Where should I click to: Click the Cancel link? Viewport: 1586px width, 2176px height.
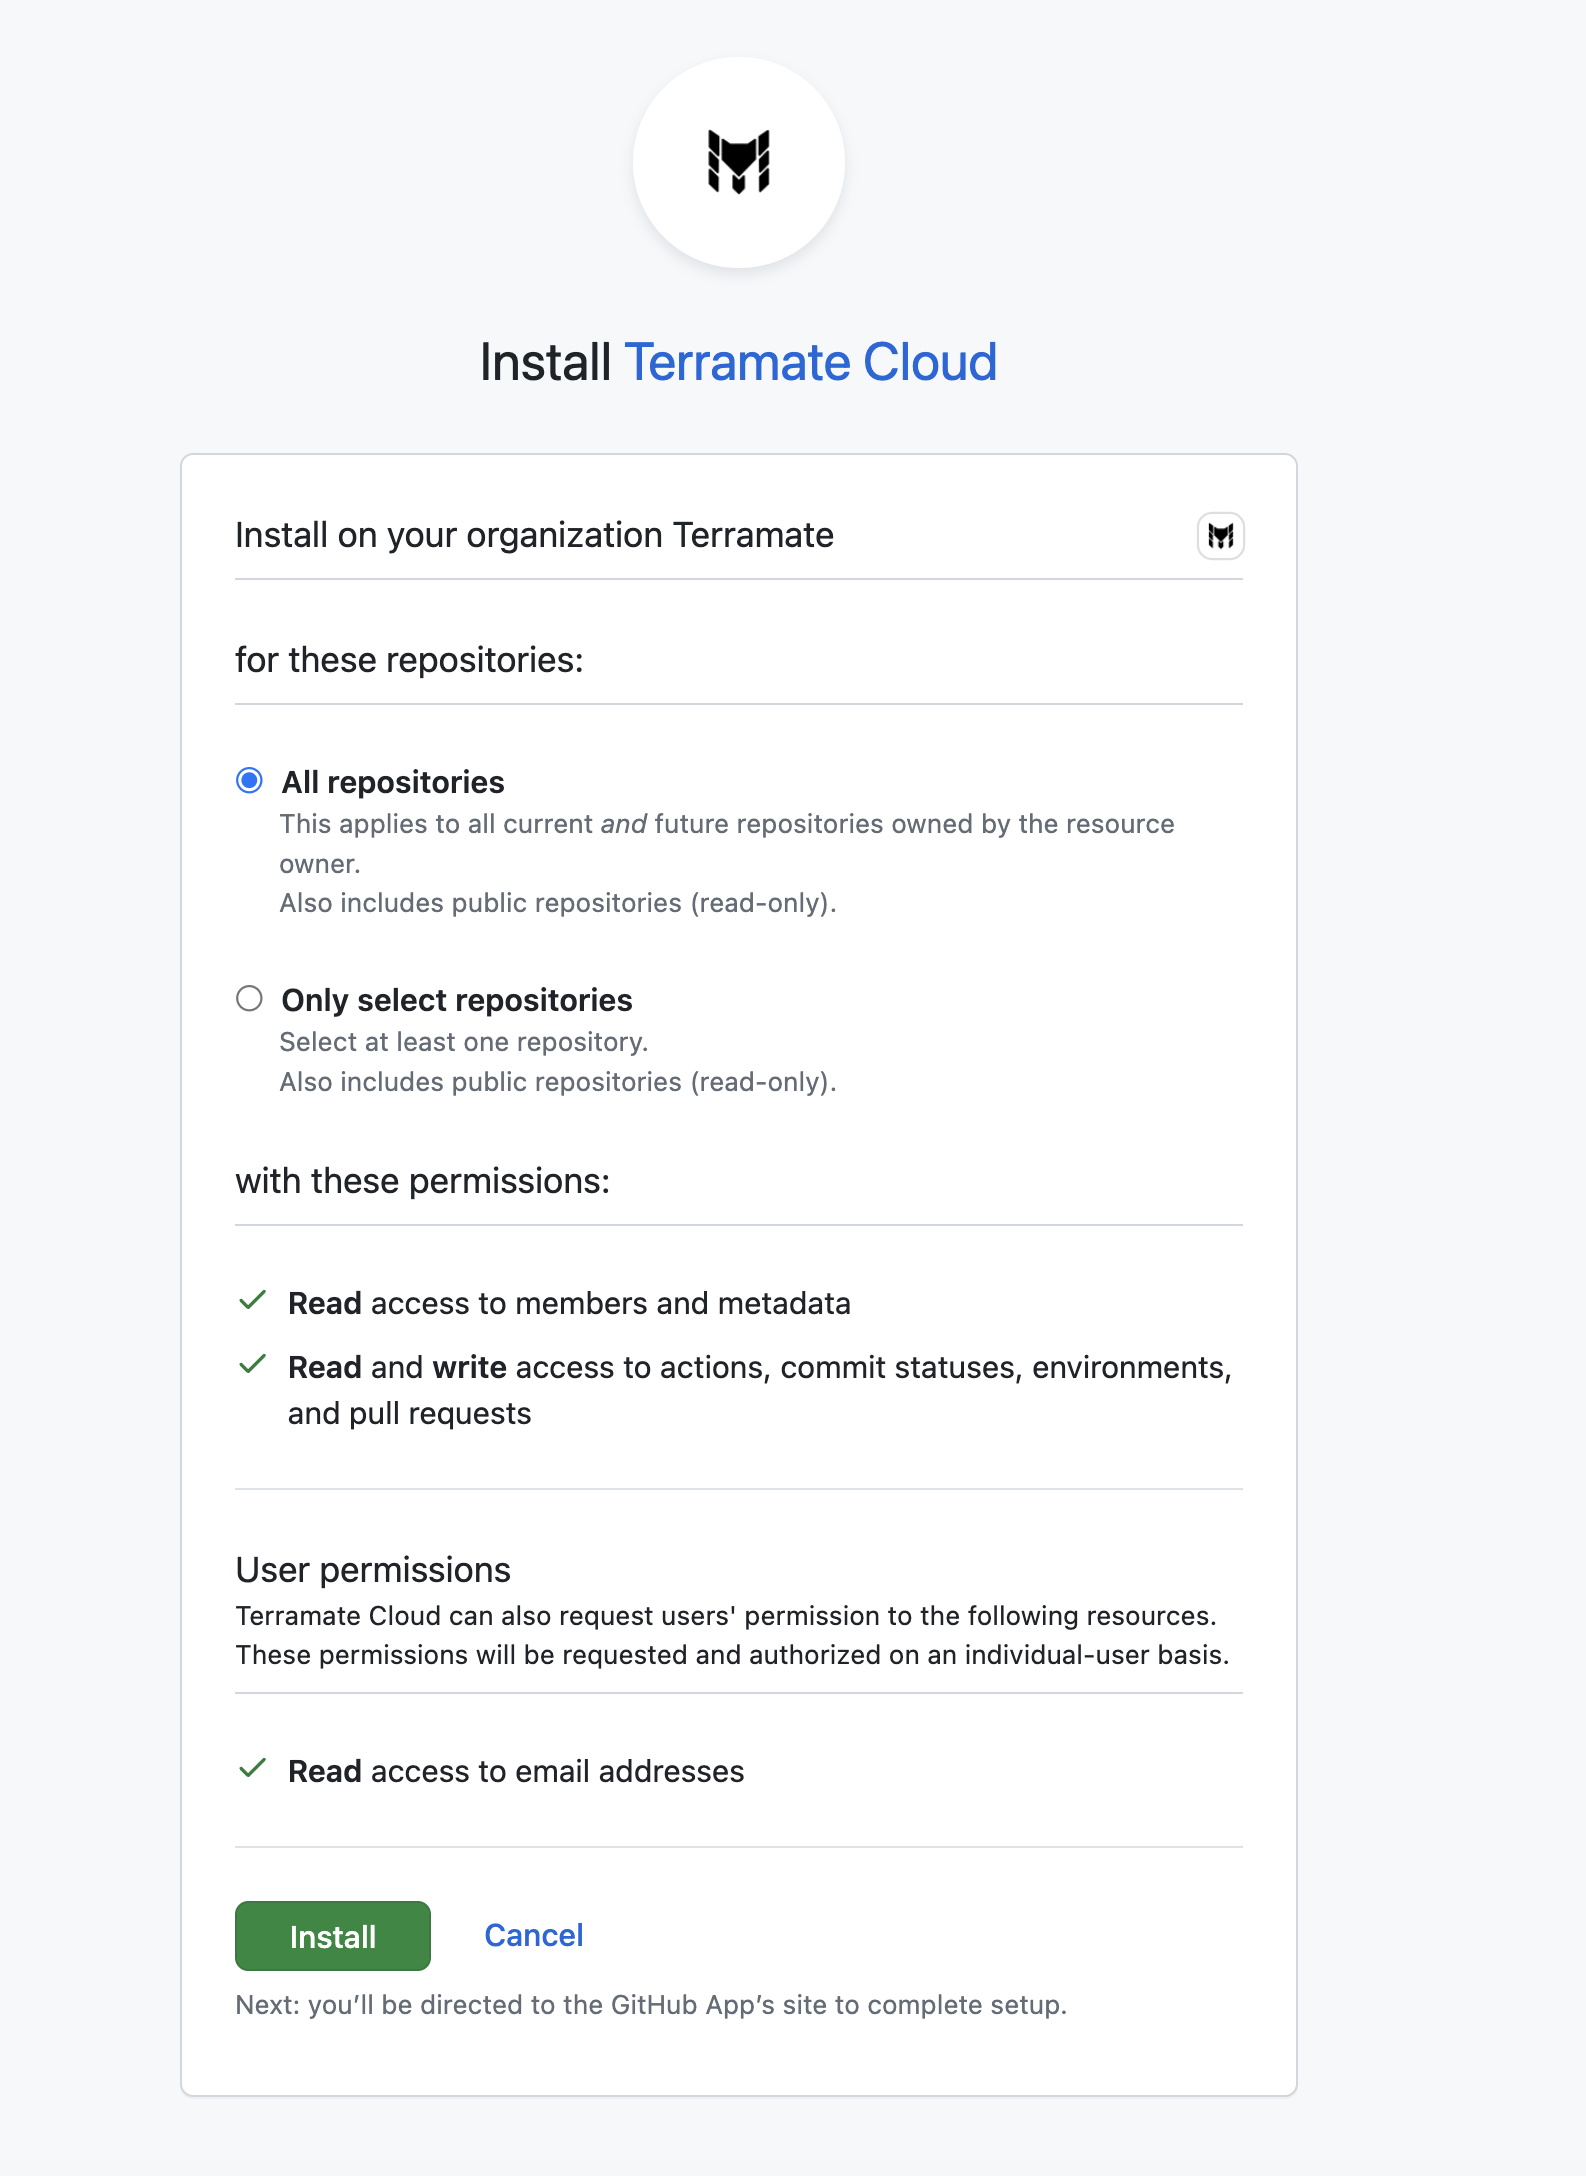click(534, 1935)
